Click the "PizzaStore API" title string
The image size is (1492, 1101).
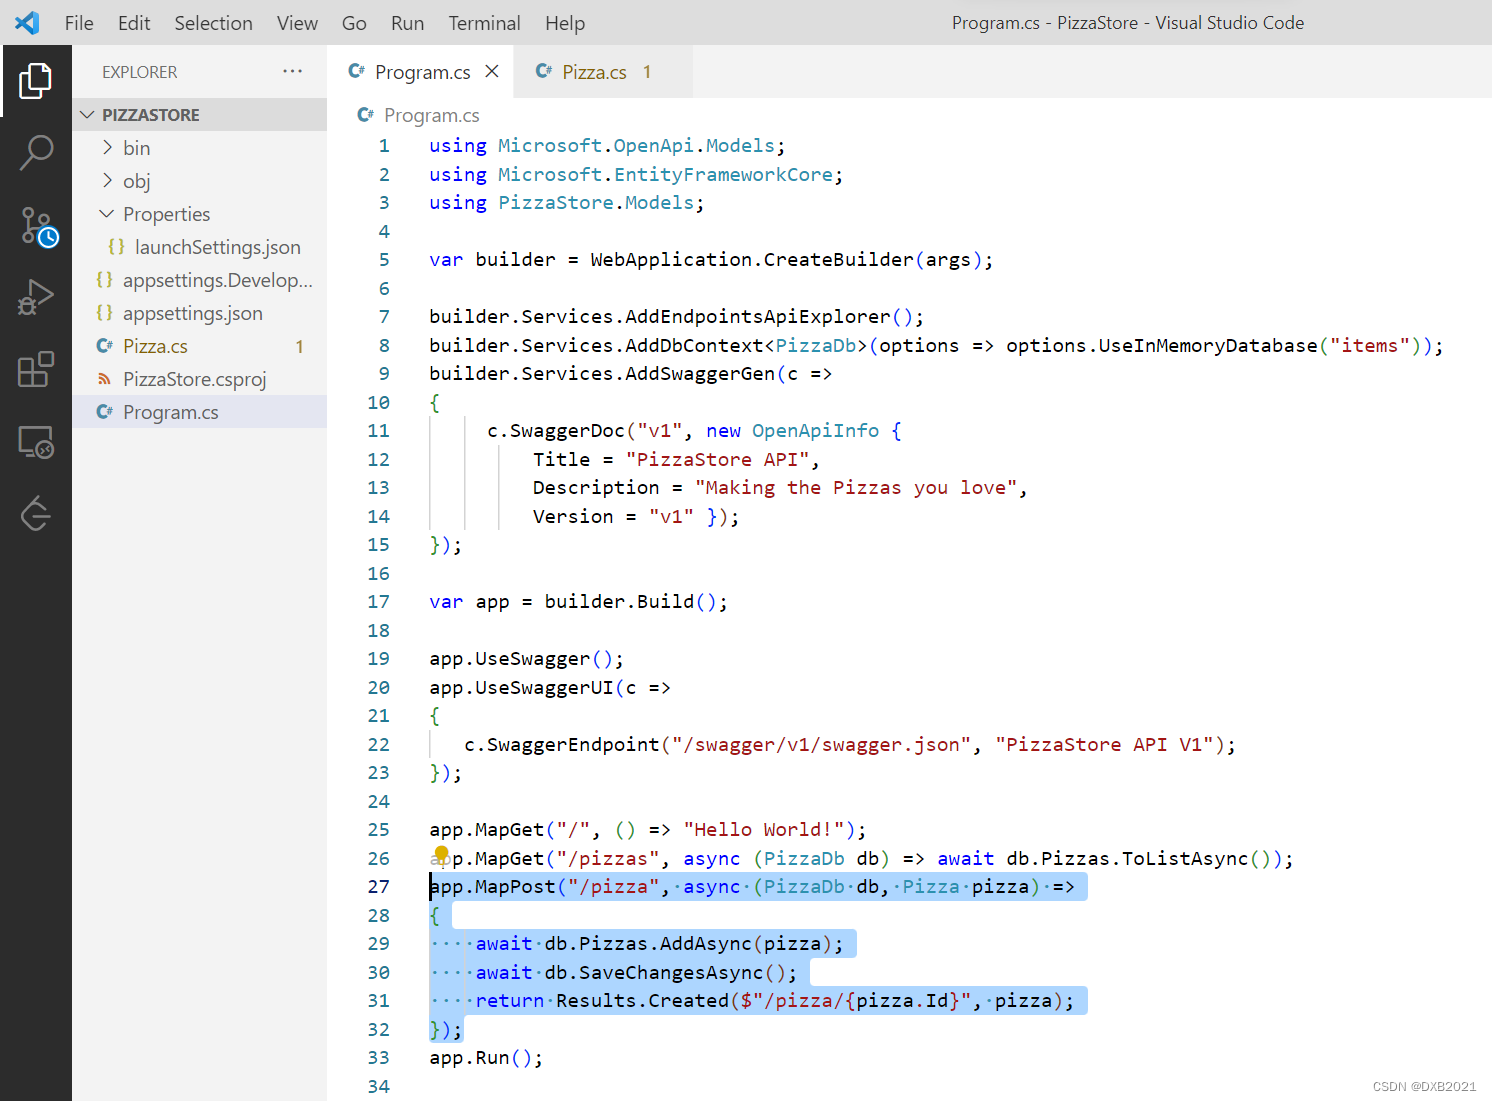tap(717, 460)
